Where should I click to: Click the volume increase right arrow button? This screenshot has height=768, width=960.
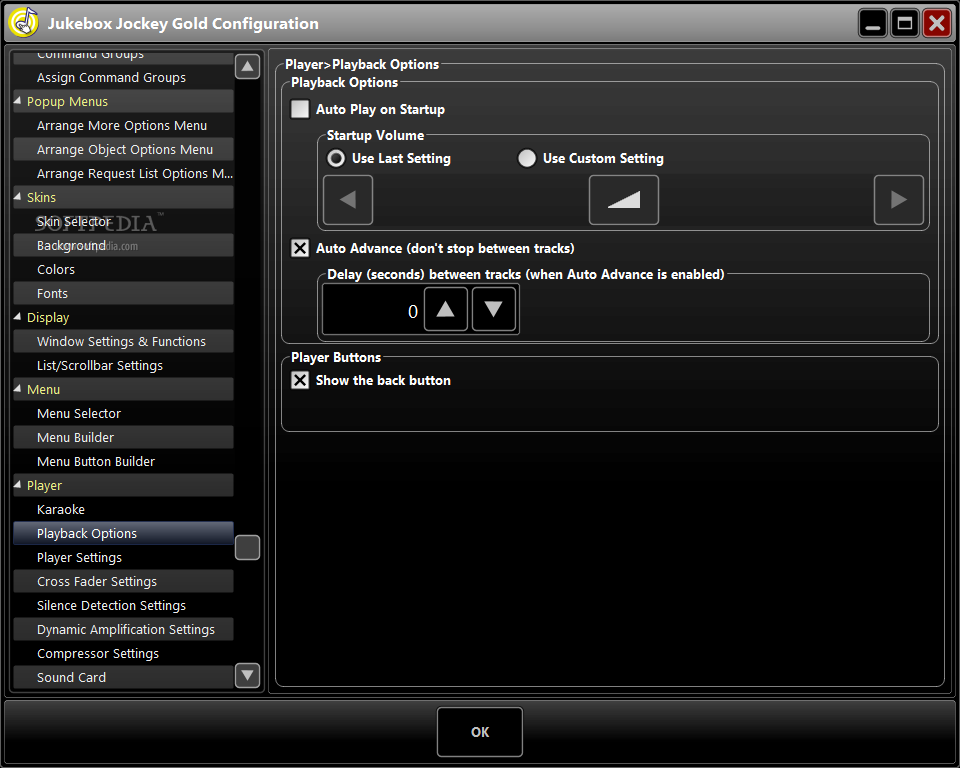pos(898,200)
